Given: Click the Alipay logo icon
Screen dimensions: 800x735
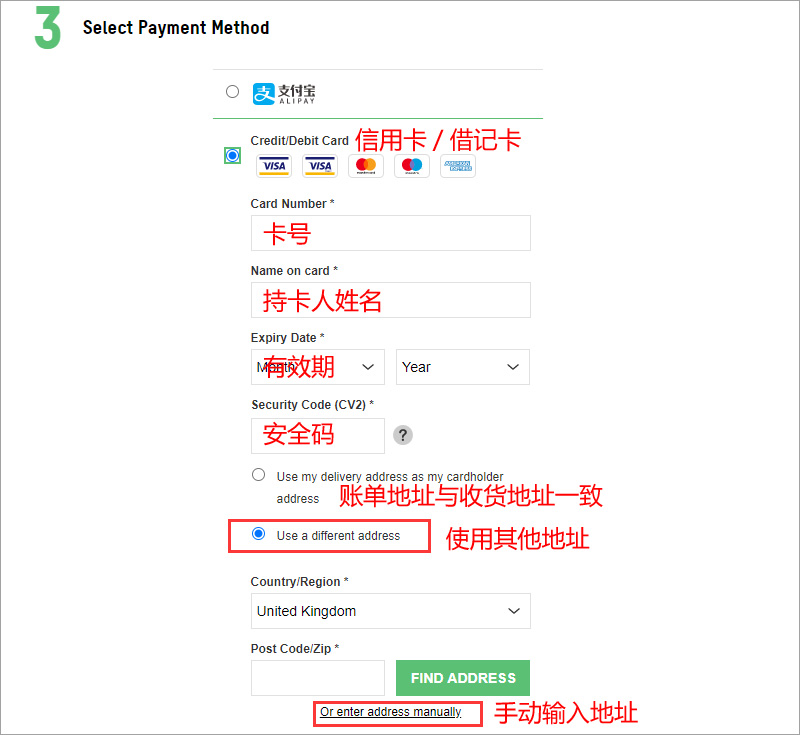Looking at the screenshot, I should [284, 94].
